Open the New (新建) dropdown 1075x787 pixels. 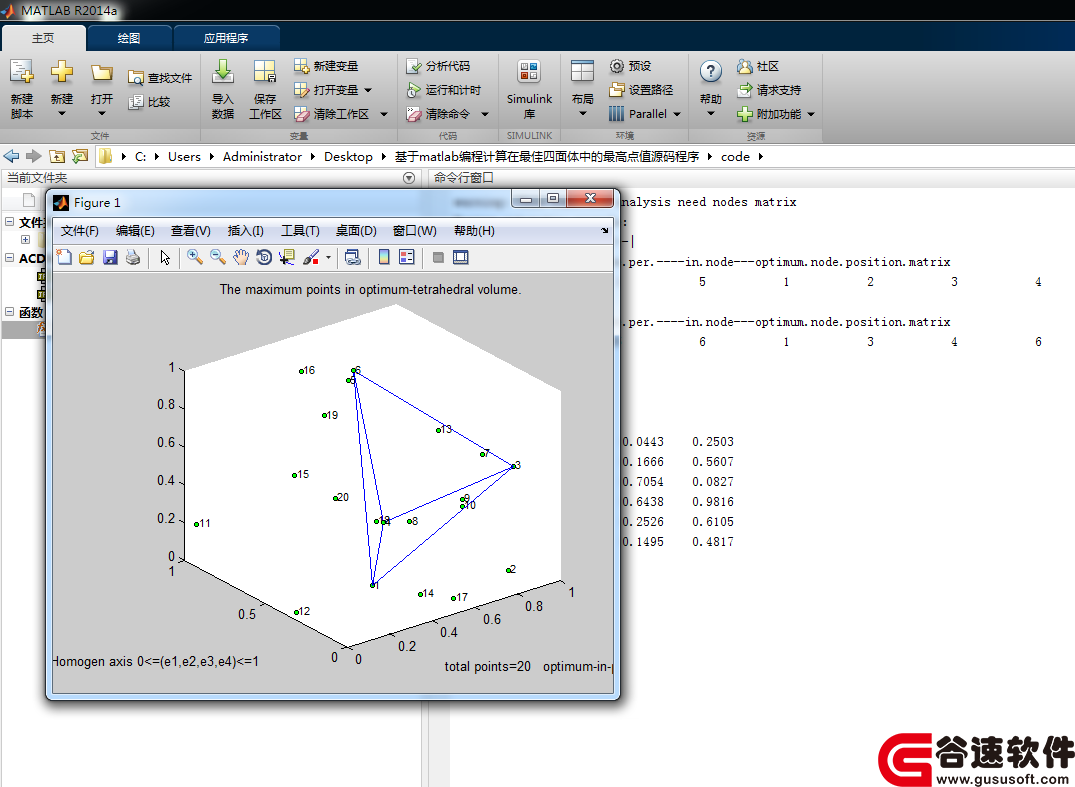click(x=62, y=90)
